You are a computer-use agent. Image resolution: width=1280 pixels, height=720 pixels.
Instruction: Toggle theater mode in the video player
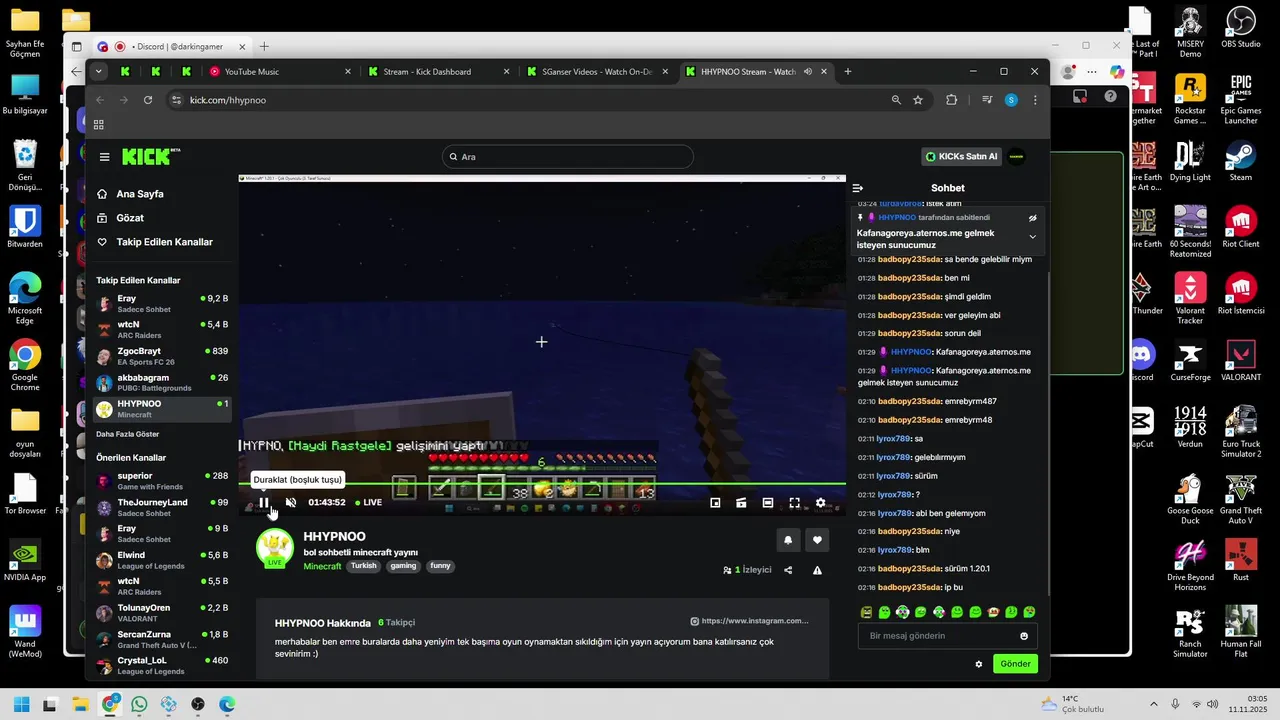(768, 503)
